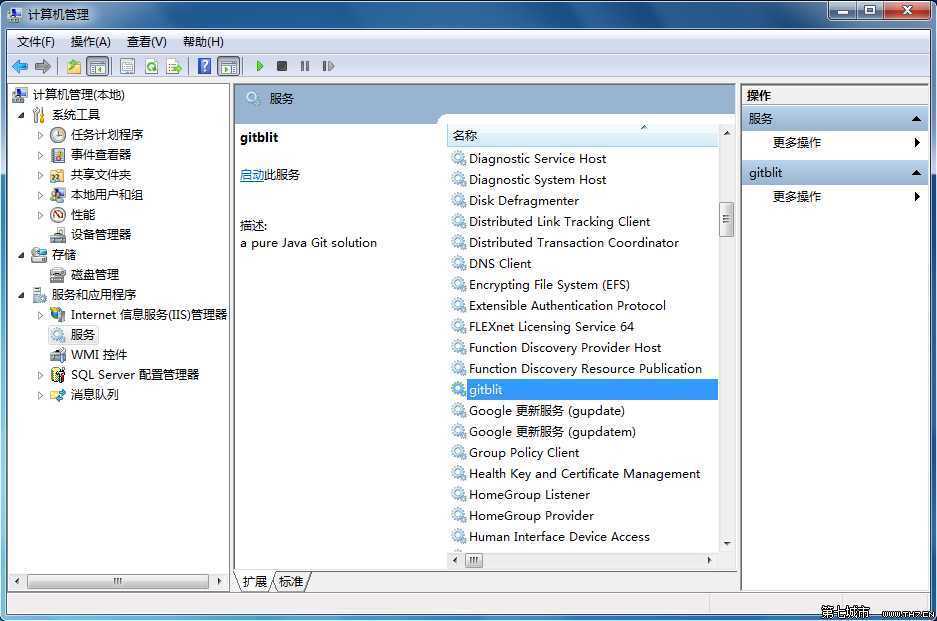The width and height of the screenshot is (937, 621).
Task: Select 事件查看器 icon in tree
Action: click(x=58, y=155)
